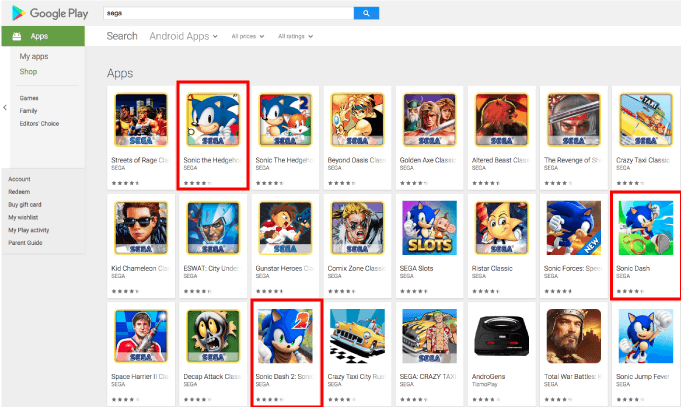Open the Crazy Taxi Classic icon
The height and width of the screenshot is (407, 681).
646,120
